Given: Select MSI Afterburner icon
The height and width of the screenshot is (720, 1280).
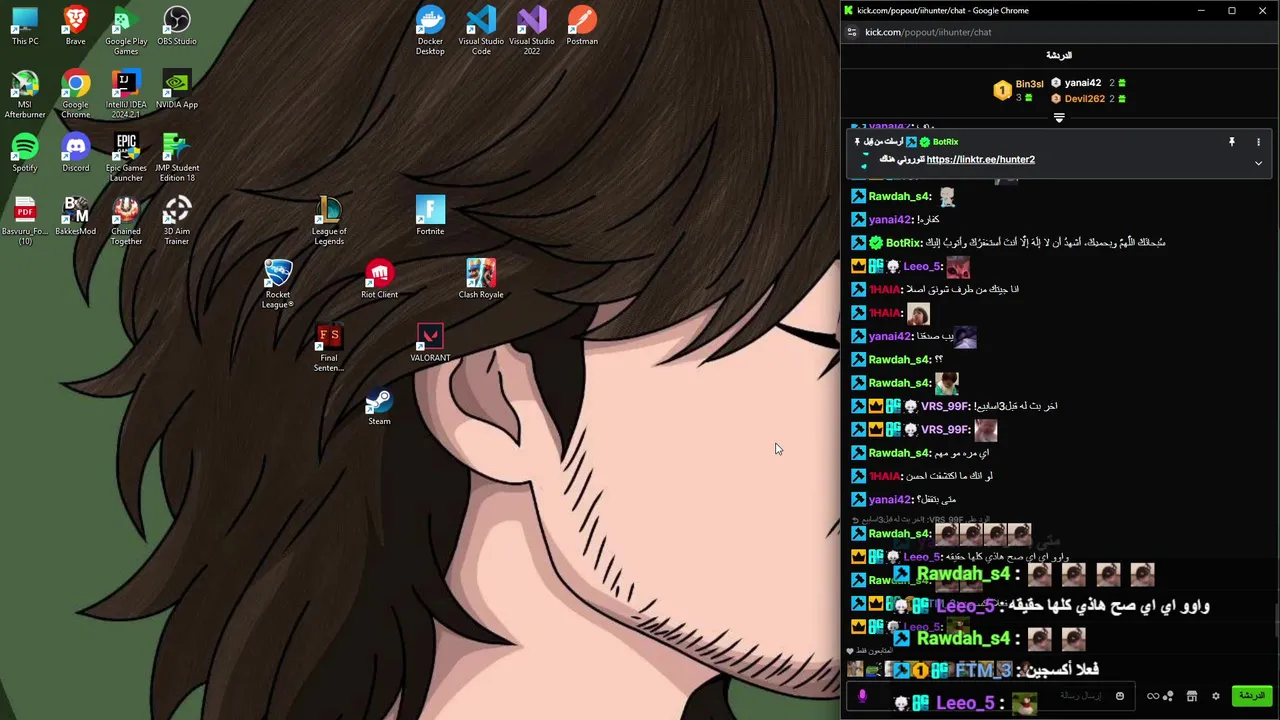Looking at the screenshot, I should point(25,94).
